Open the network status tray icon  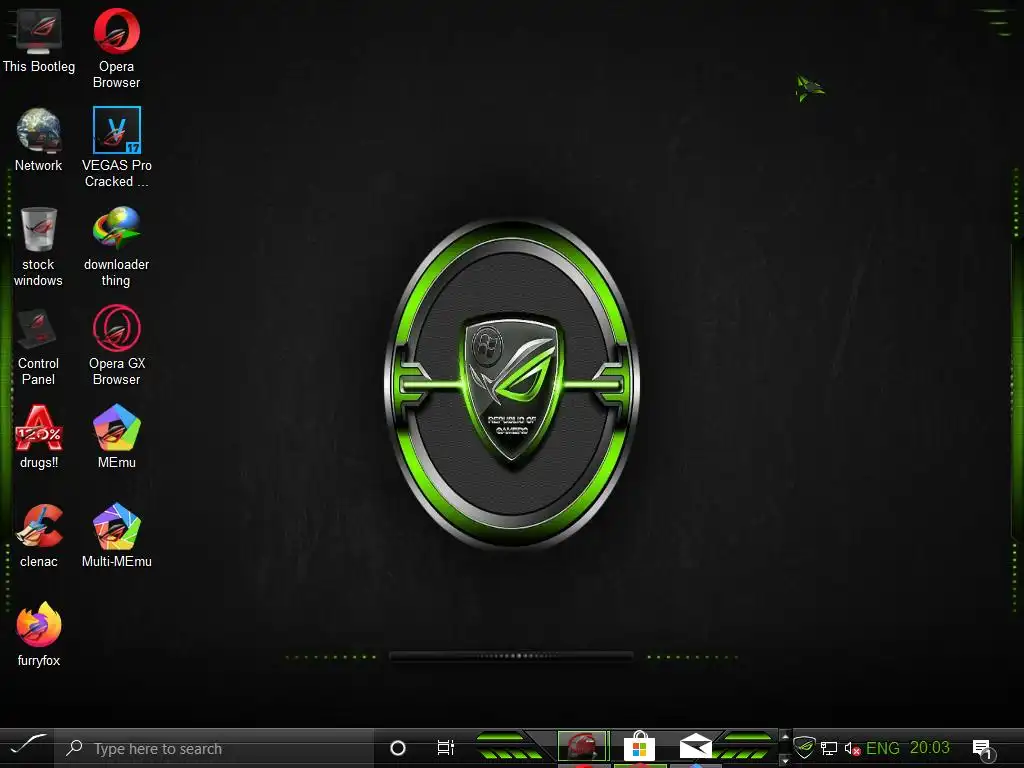pos(829,748)
